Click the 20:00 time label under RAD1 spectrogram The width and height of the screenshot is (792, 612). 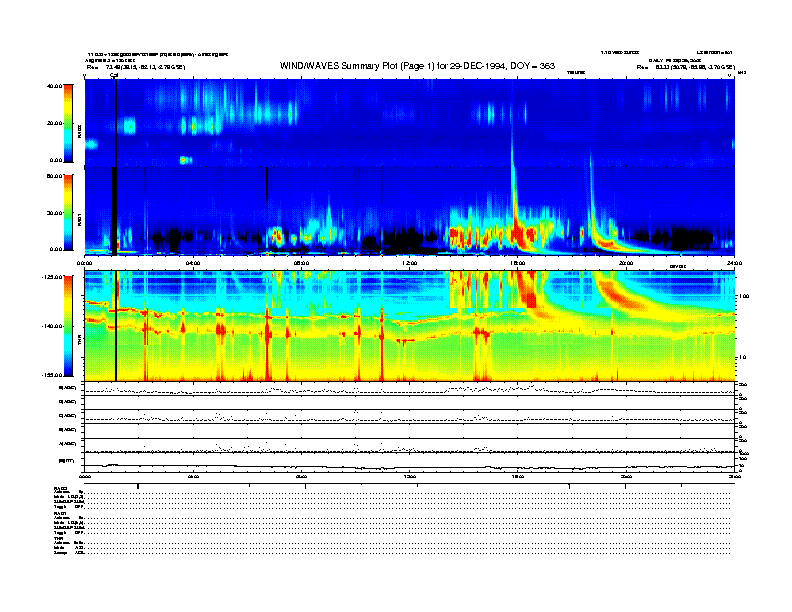626,263
